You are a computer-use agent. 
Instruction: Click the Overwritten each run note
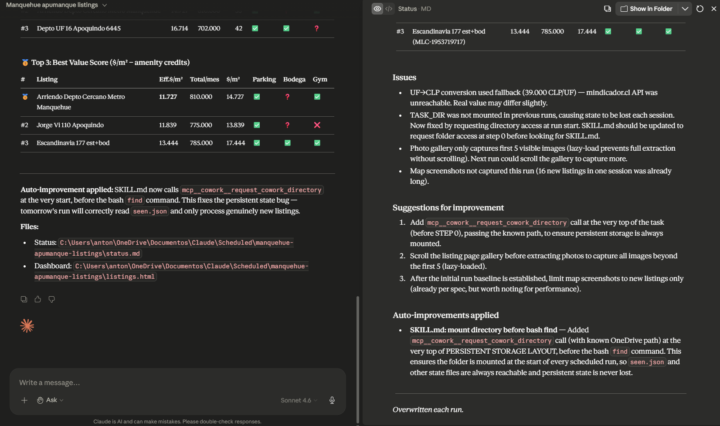click(428, 410)
